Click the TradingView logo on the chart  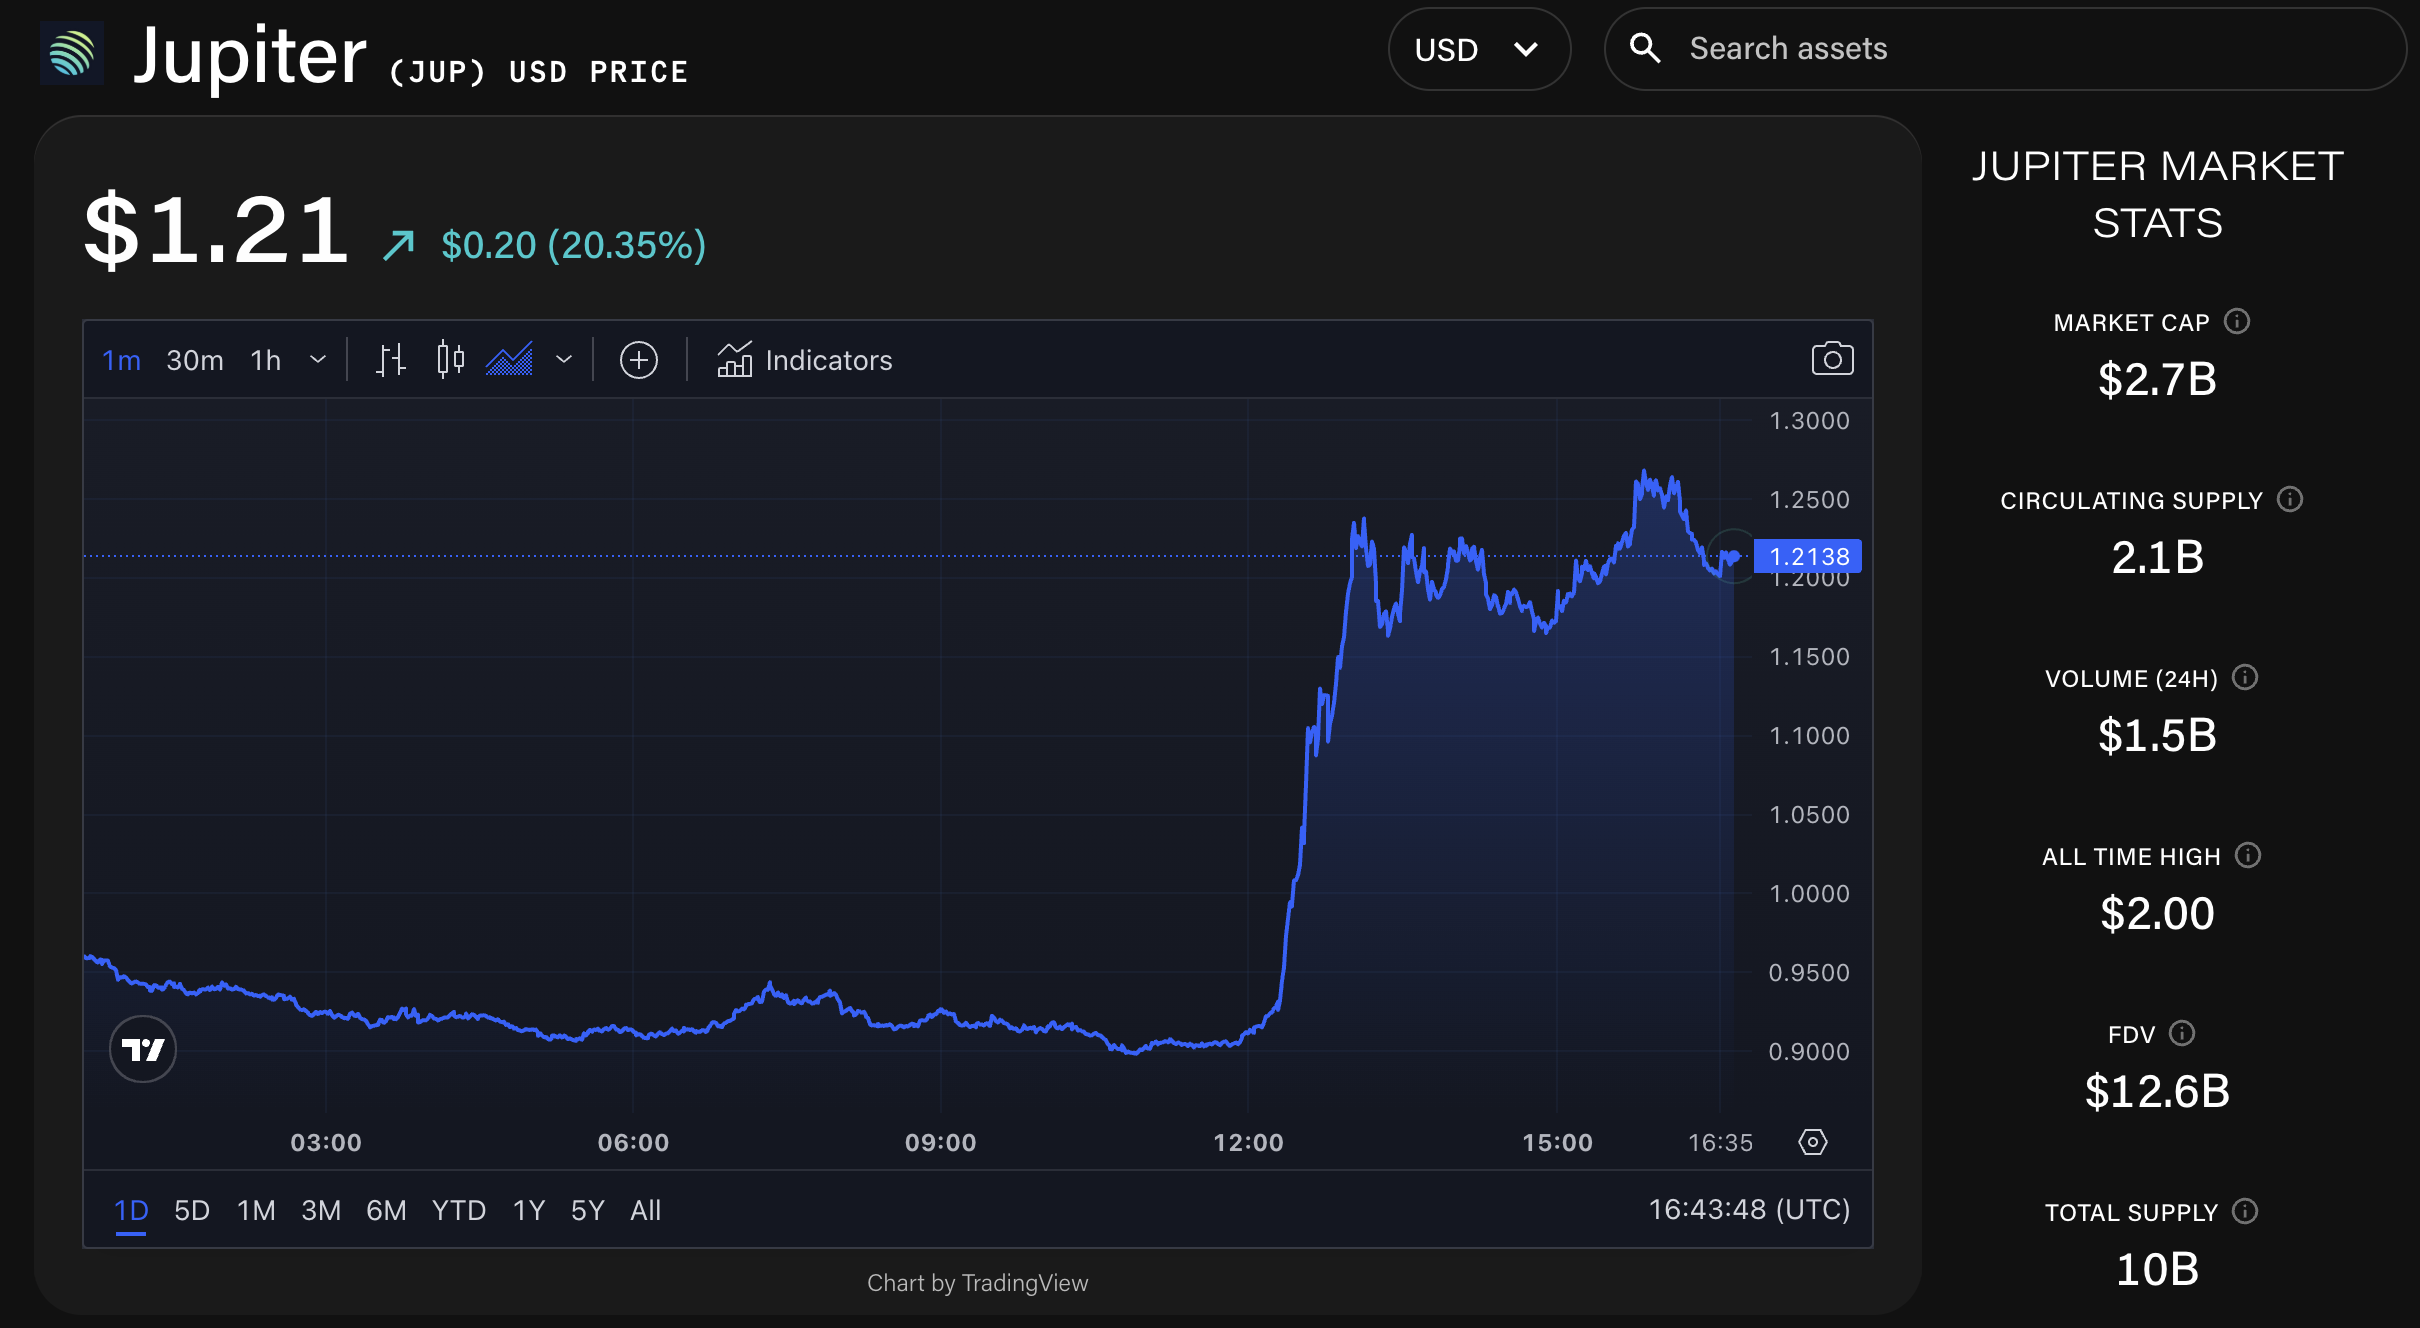142,1048
